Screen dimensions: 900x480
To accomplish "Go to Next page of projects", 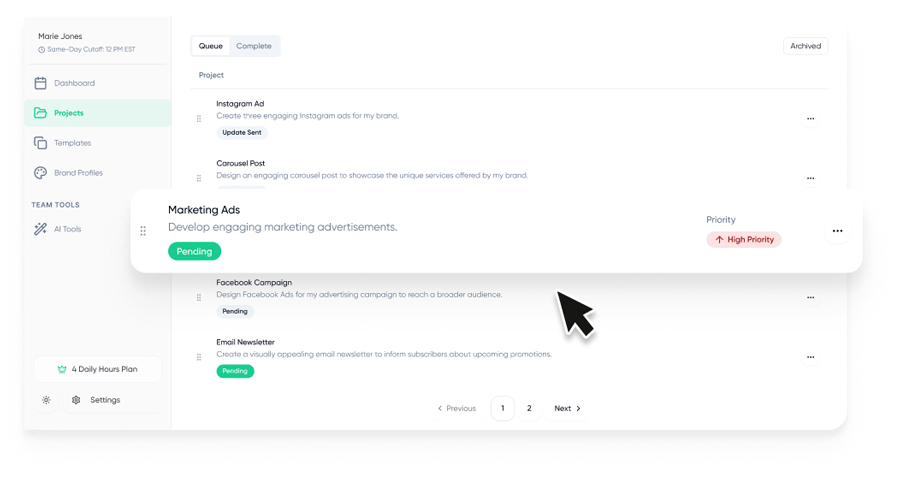I will click(x=567, y=408).
